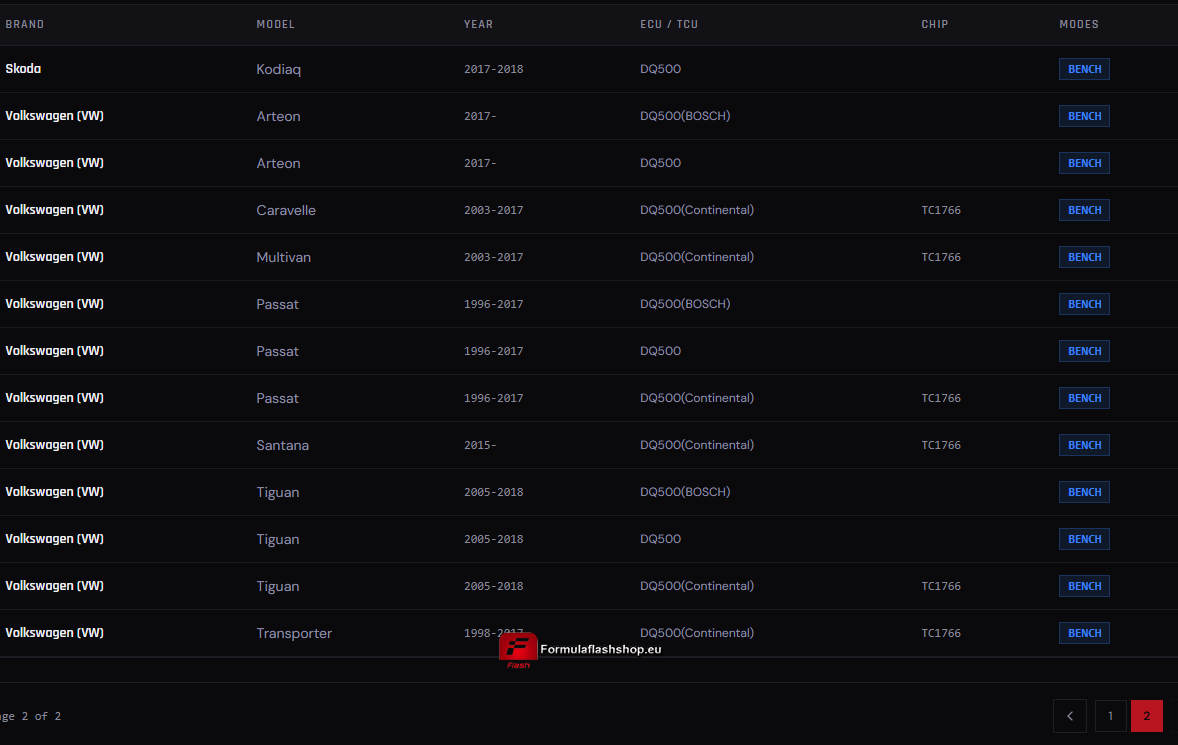
Task: Click BENCH badge for Tiguan DQ500(Continental) row
Action: click(1084, 586)
